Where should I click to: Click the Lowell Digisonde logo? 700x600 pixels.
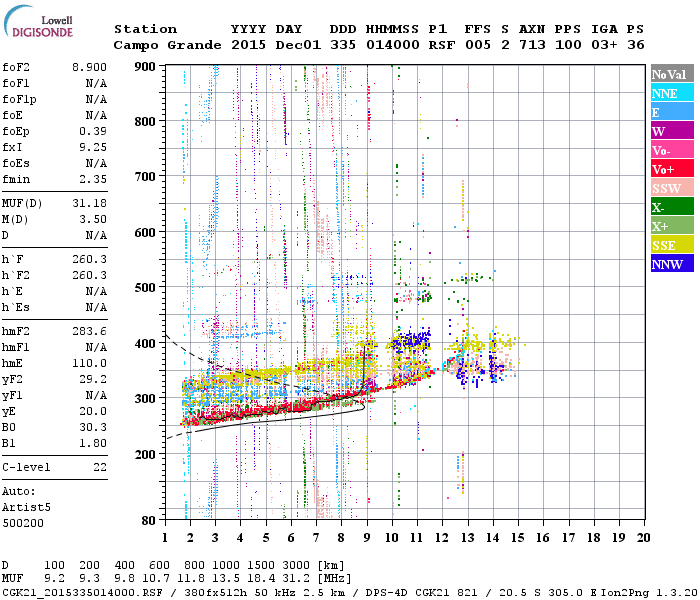(39, 22)
